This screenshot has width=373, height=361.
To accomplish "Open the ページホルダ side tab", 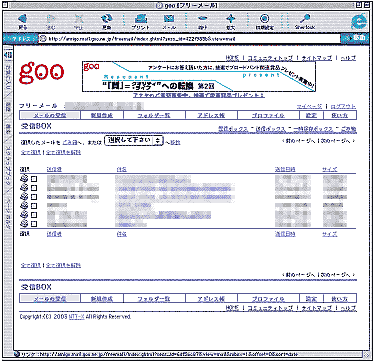I will pyautogui.click(x=8, y=213).
